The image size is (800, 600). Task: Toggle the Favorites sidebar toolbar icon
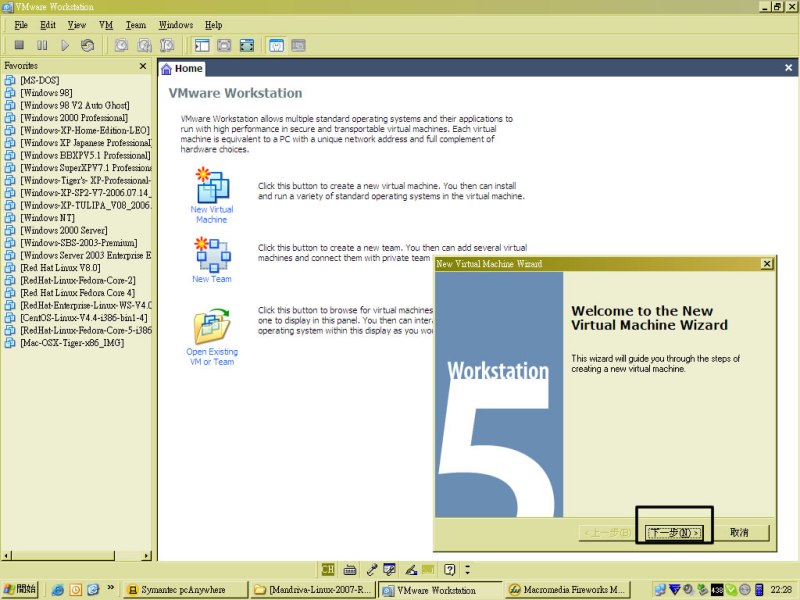pos(202,45)
